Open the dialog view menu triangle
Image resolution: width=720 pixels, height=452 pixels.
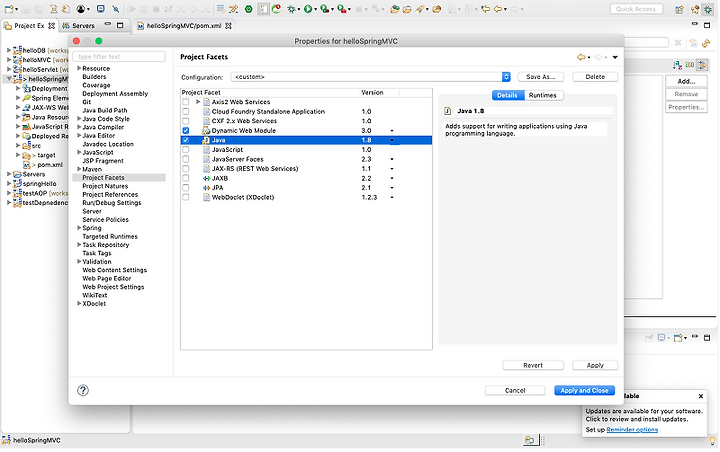coord(615,57)
